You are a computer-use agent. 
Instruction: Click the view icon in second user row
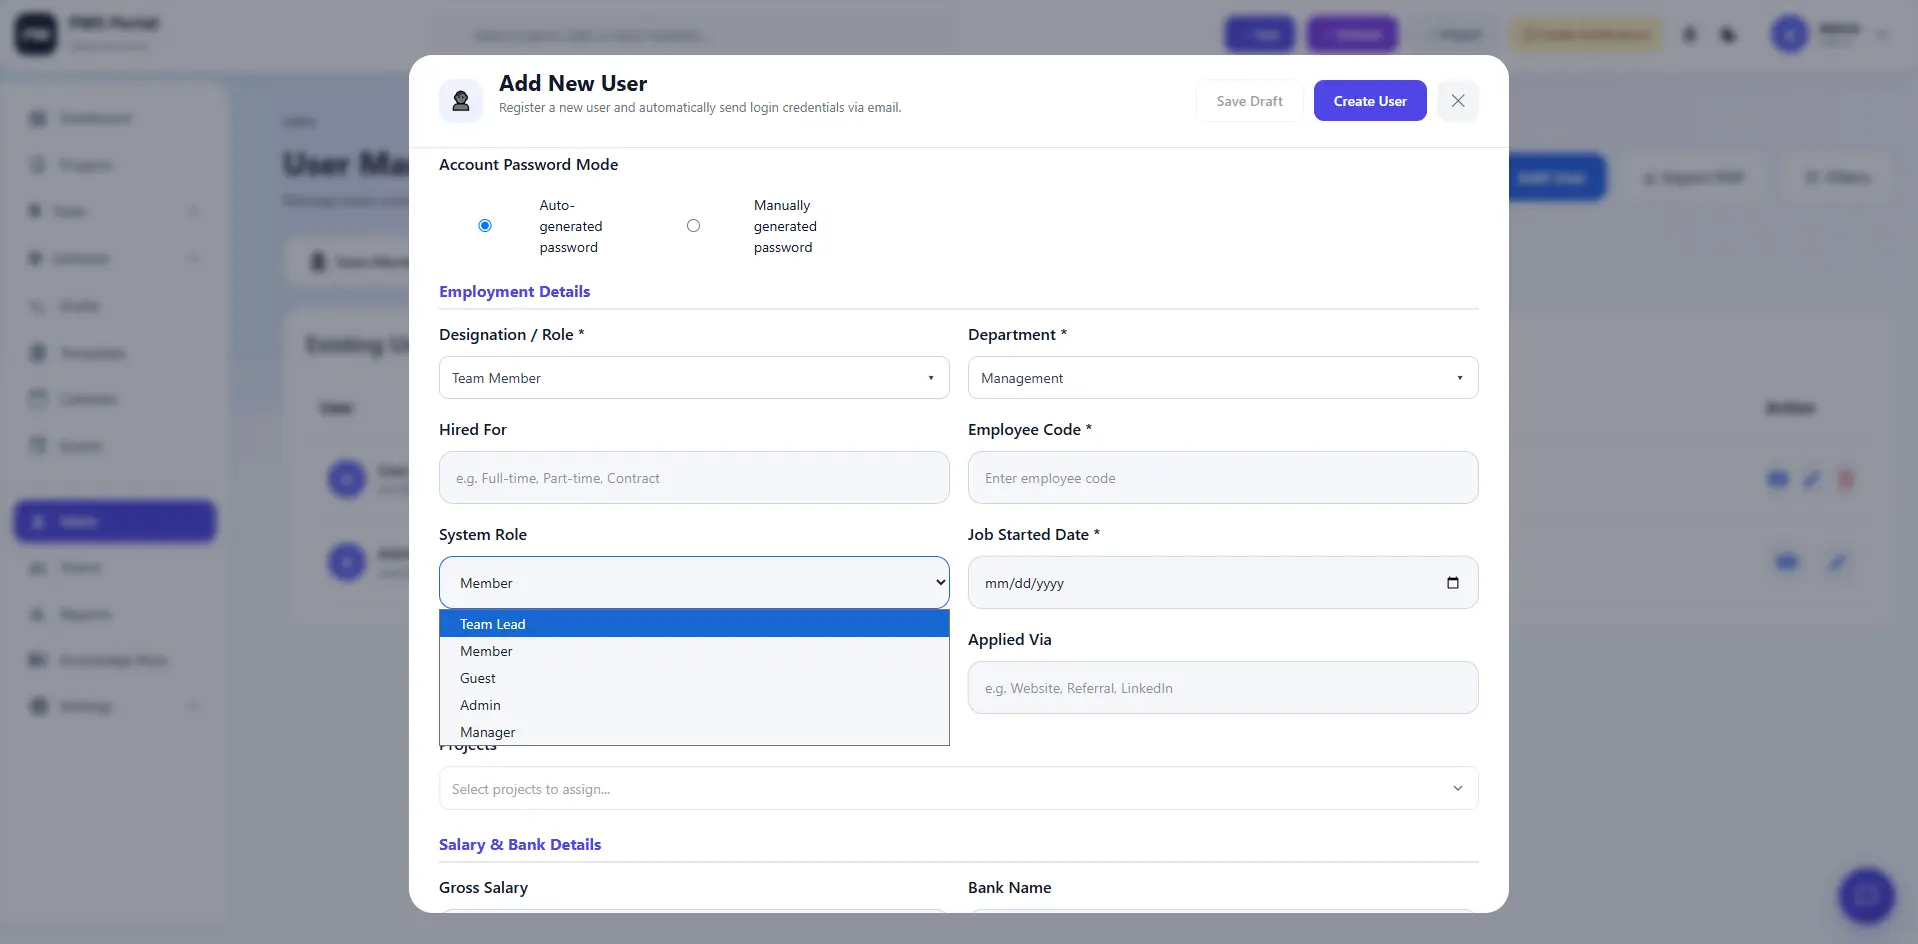click(x=1787, y=562)
